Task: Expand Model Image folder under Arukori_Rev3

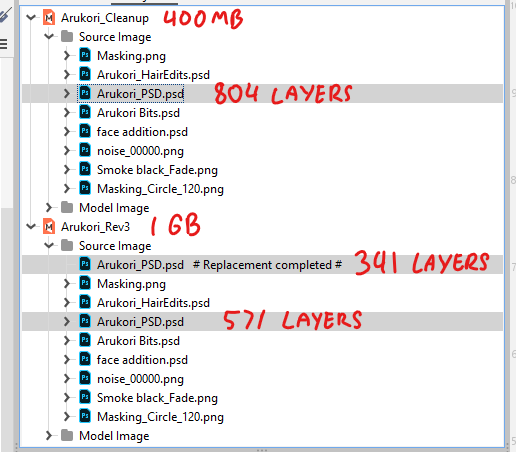Action: (49, 435)
